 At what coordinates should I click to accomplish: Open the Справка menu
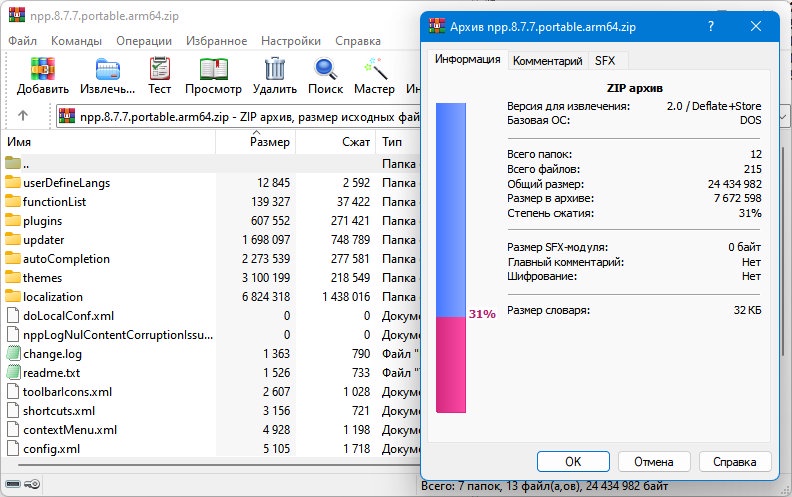point(358,41)
